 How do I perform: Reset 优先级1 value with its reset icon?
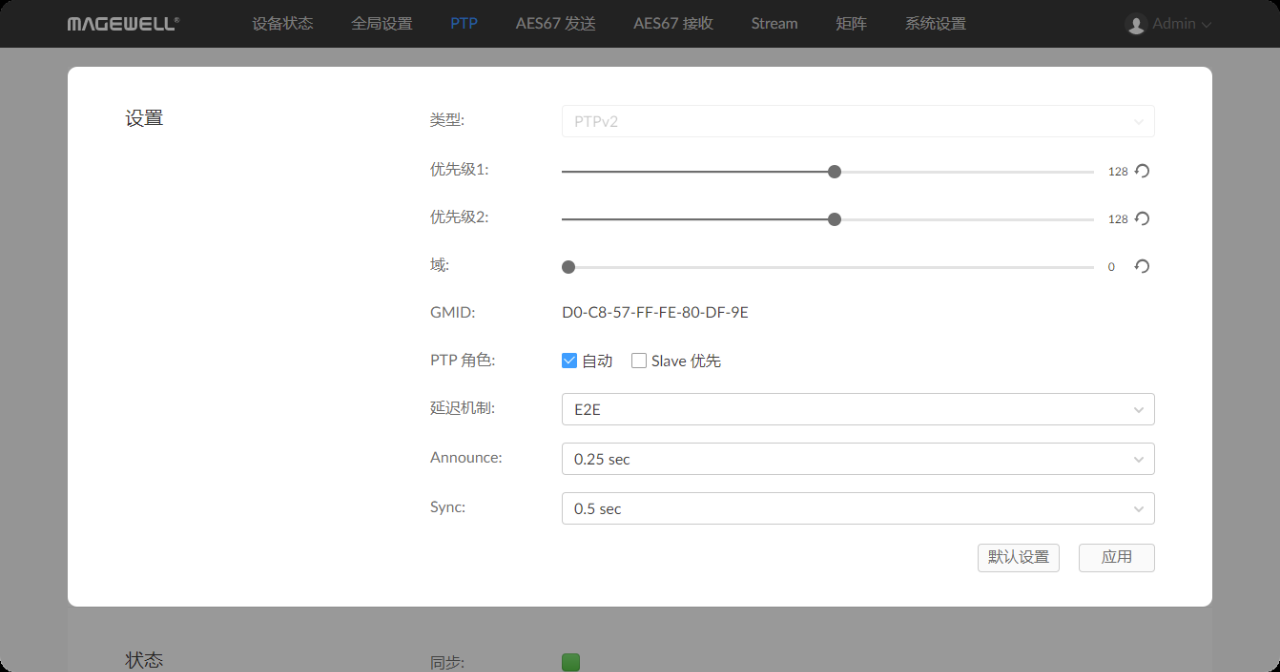click(1142, 171)
